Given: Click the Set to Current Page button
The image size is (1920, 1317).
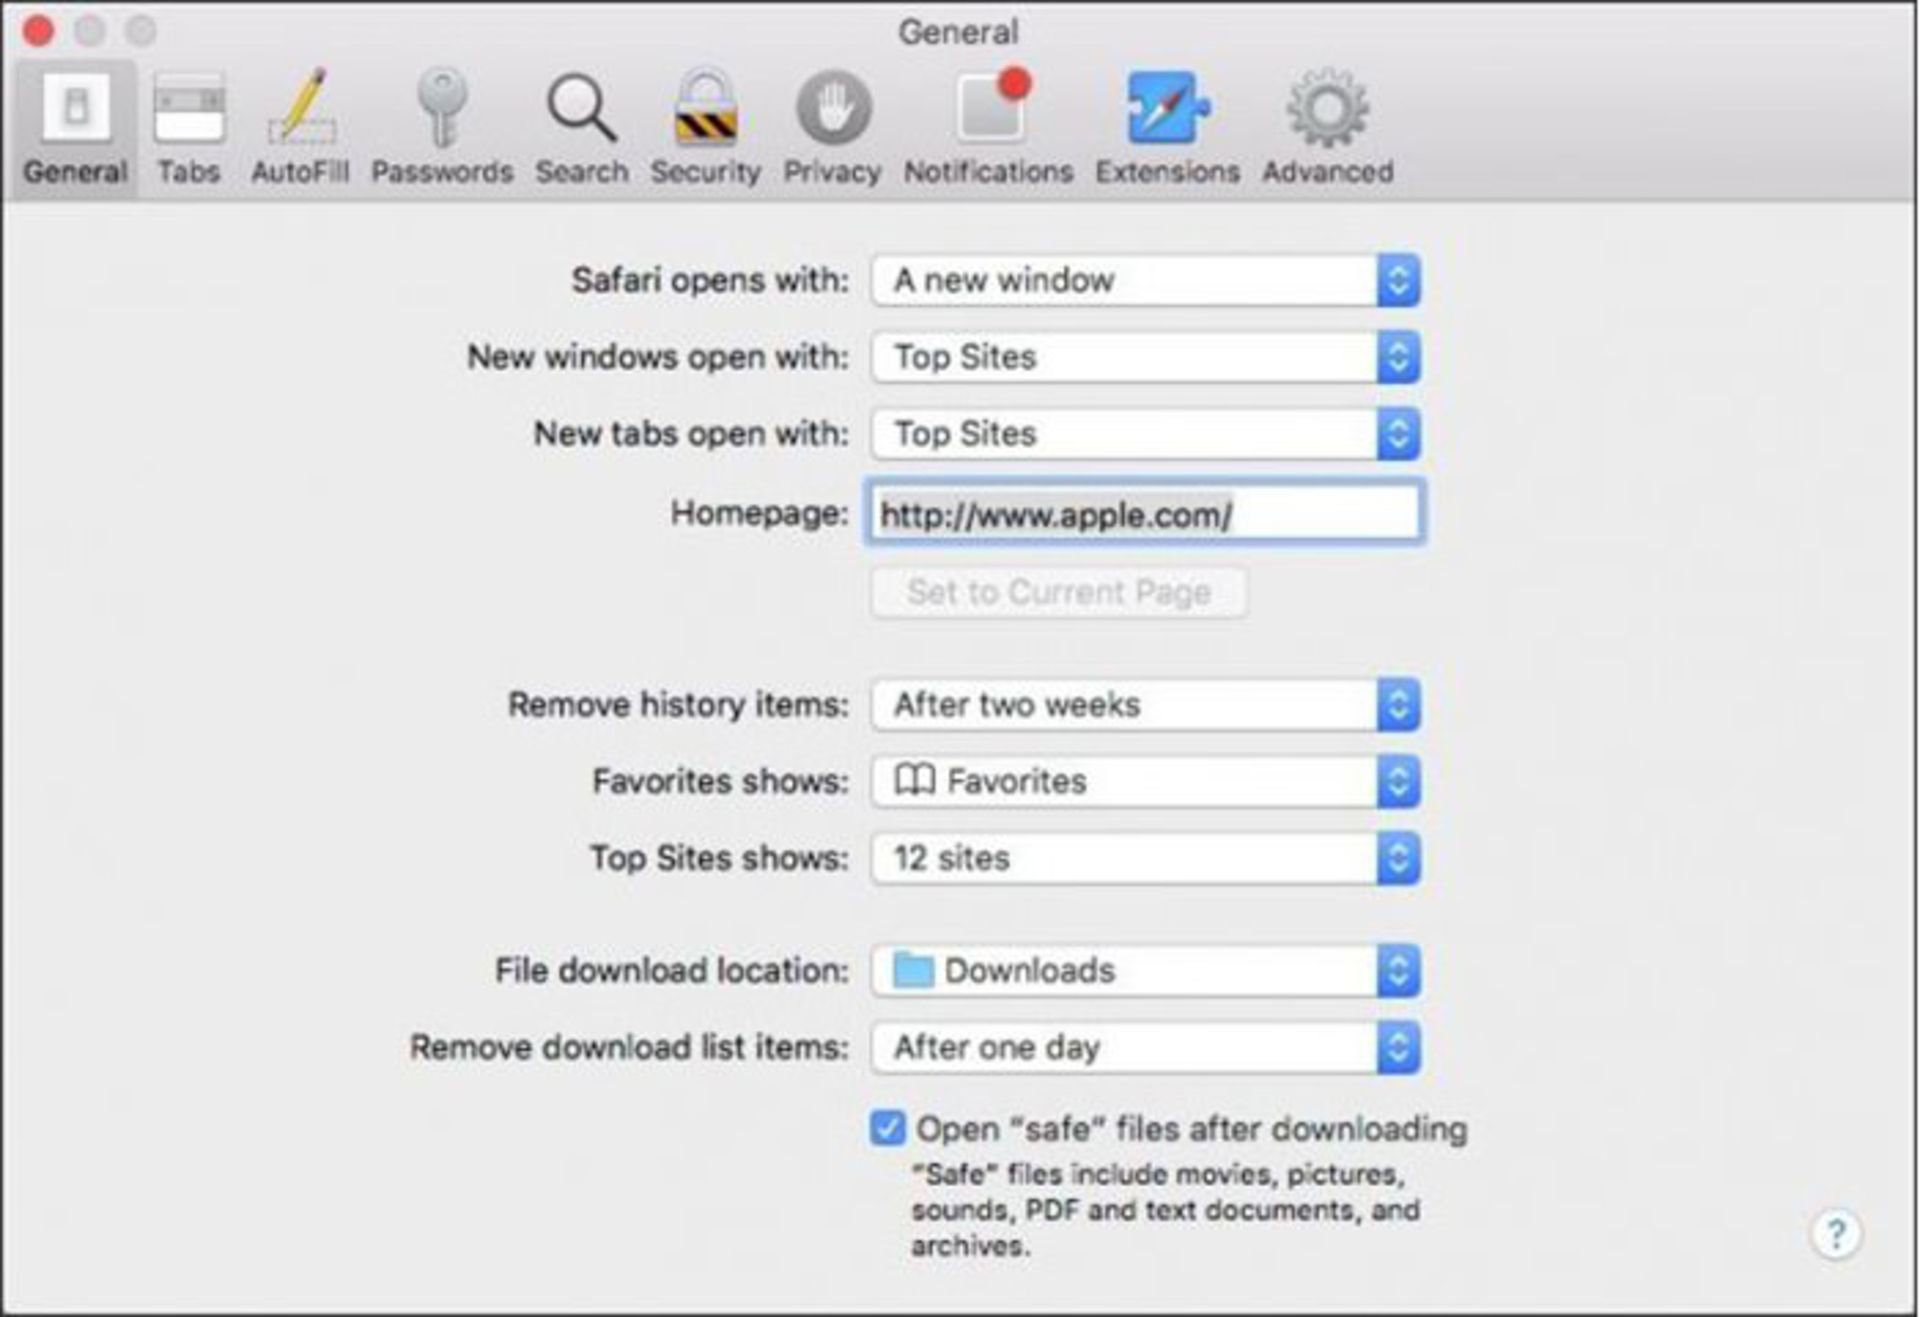Looking at the screenshot, I should (1058, 592).
